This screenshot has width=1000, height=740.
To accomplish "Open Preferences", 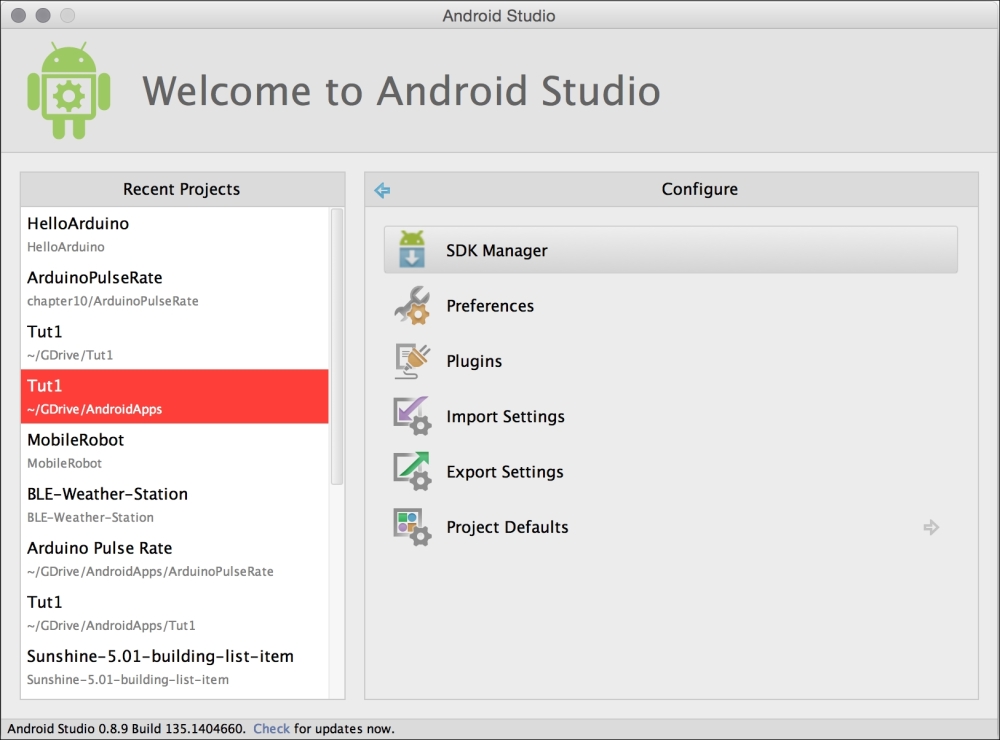I will (x=670, y=306).
